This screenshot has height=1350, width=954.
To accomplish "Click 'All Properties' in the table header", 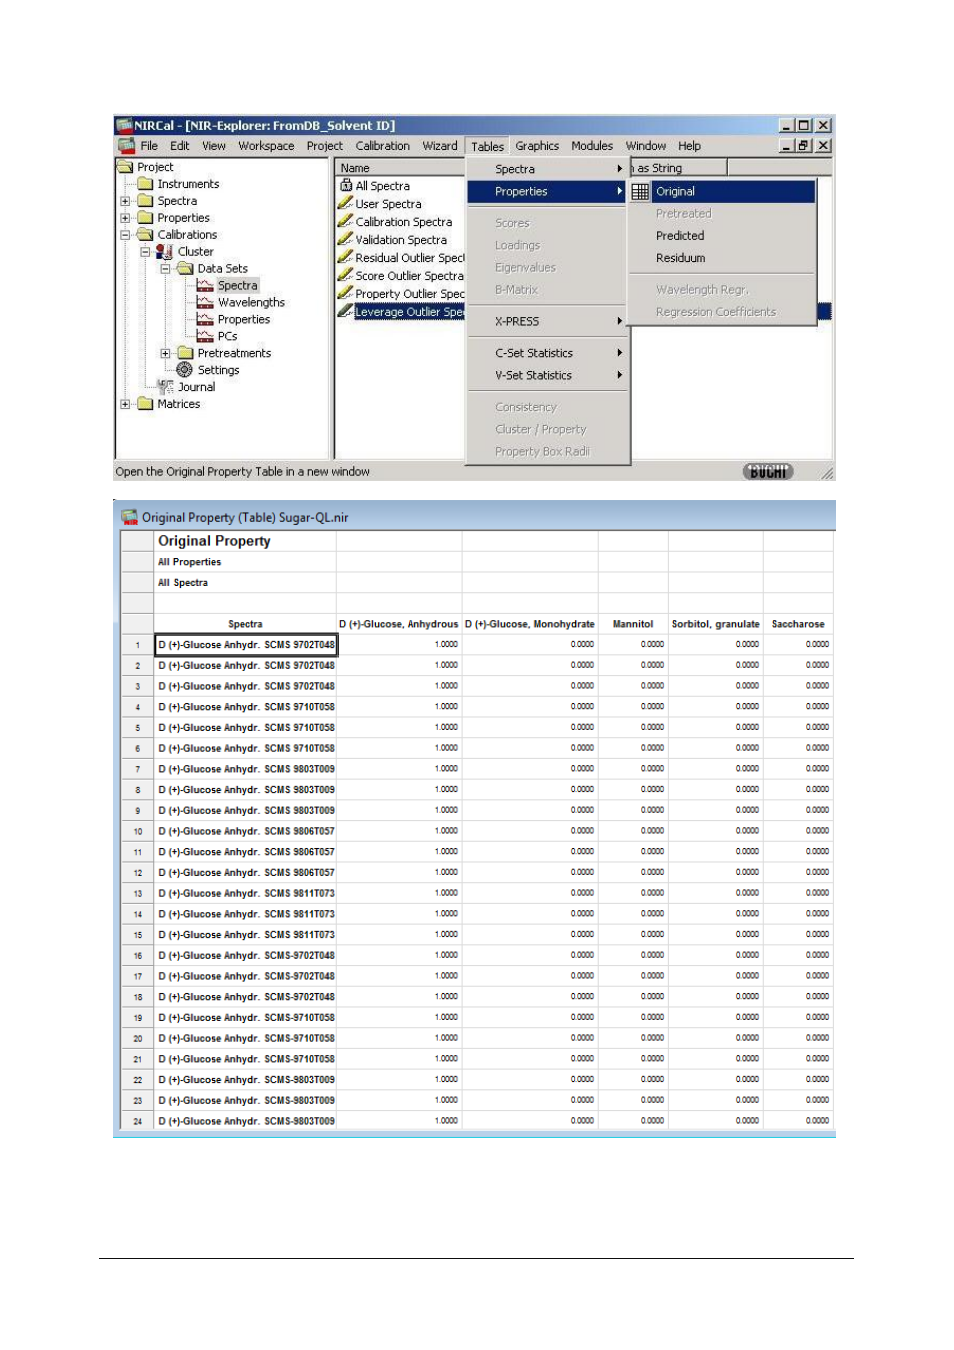I will point(189,562).
